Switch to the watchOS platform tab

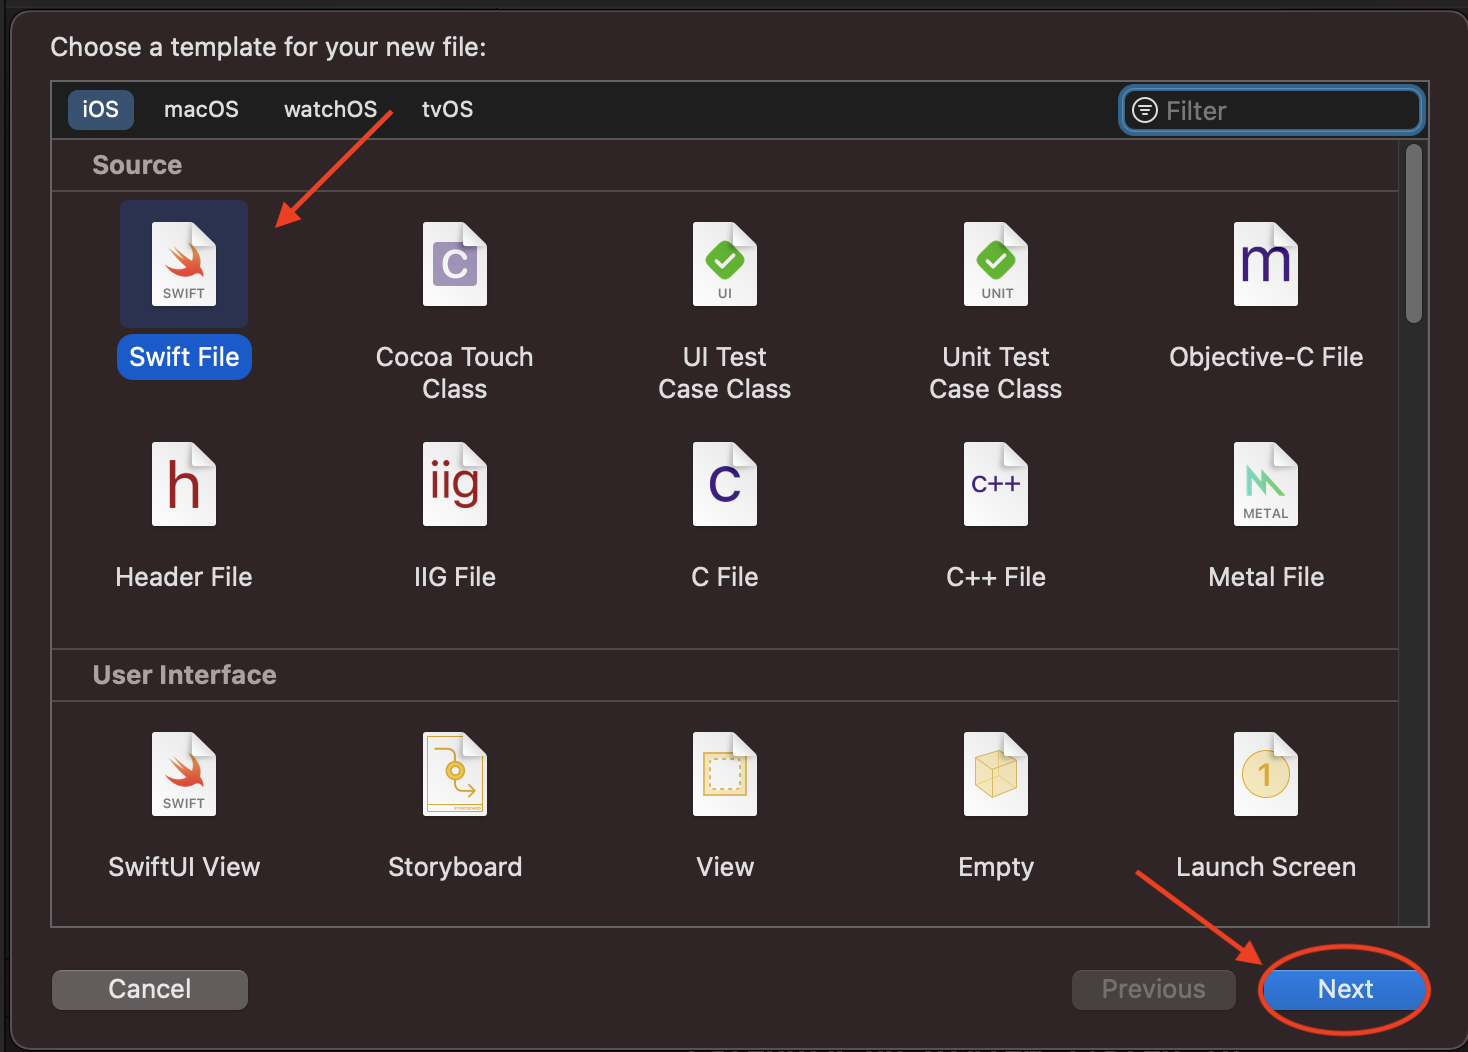330,109
